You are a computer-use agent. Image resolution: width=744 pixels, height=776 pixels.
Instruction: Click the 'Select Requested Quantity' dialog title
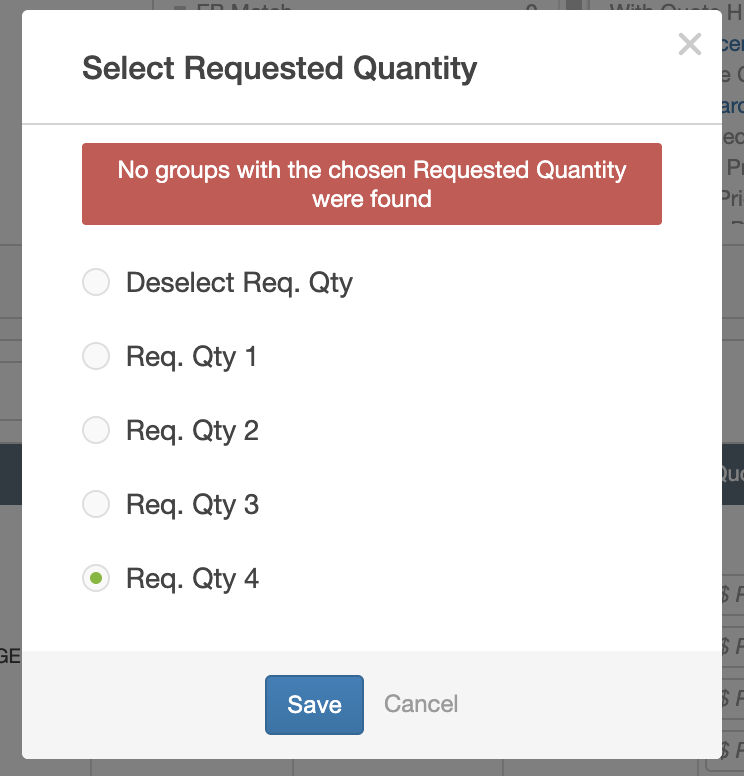[279, 69]
